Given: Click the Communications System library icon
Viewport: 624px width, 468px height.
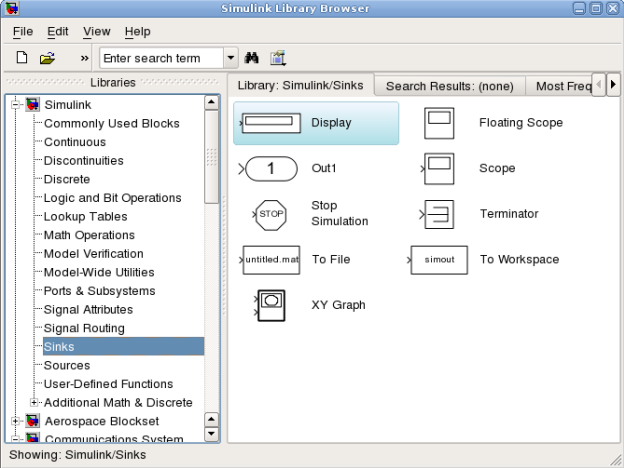Looking at the screenshot, I should point(33,437).
